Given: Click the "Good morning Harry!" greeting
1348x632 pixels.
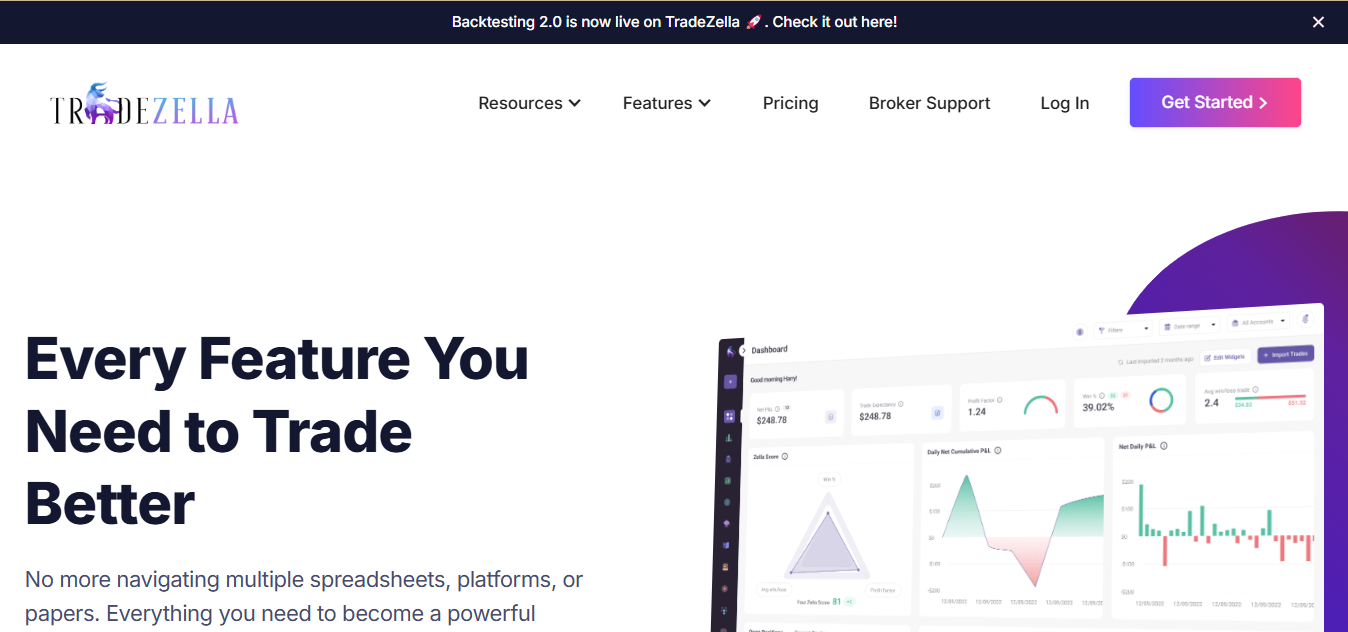Looking at the screenshot, I should (x=774, y=380).
